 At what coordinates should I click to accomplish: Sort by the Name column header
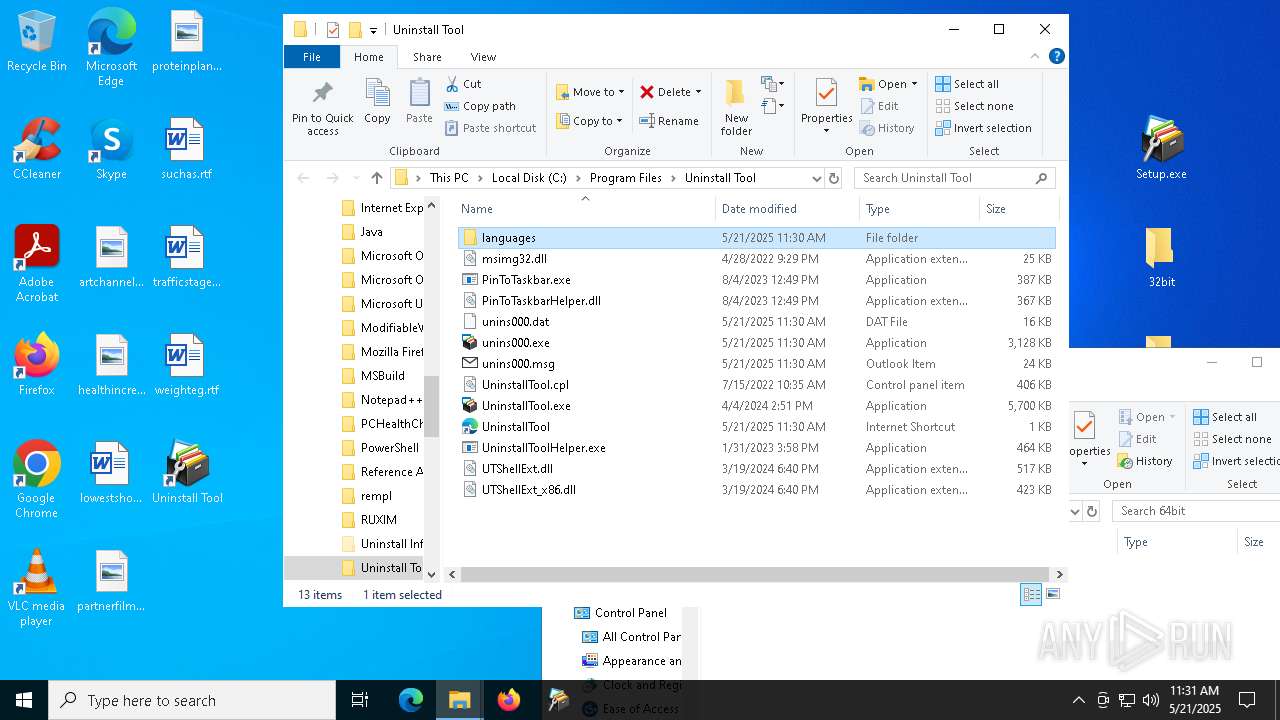click(585, 209)
